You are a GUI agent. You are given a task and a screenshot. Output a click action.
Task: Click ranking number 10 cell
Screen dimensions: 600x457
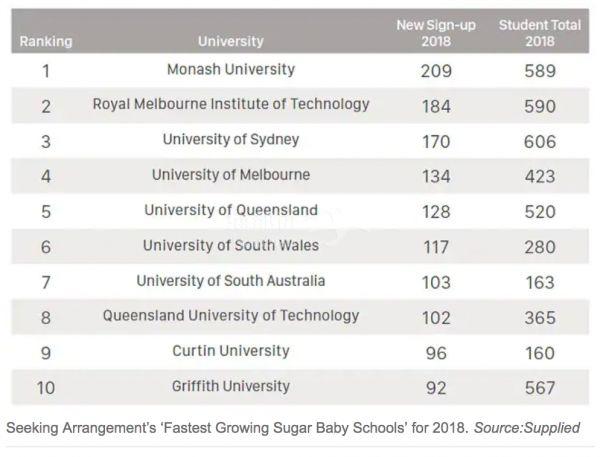46,388
